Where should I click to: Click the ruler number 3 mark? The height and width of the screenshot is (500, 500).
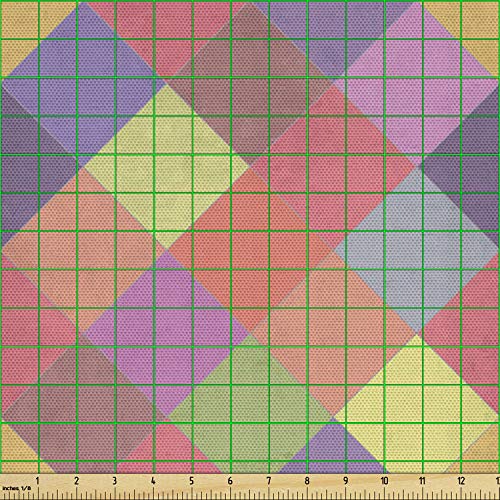tap(115, 481)
